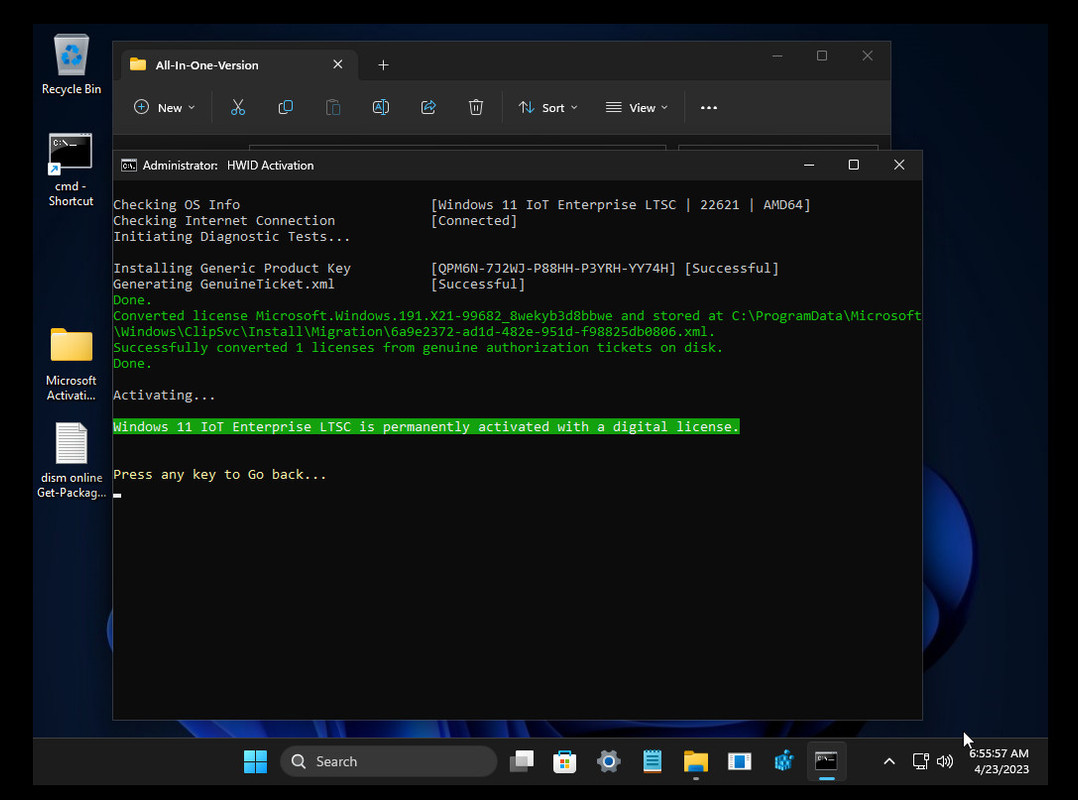The image size is (1078, 800).
Task: Click the '[Connected]' status text
Action: tap(474, 221)
